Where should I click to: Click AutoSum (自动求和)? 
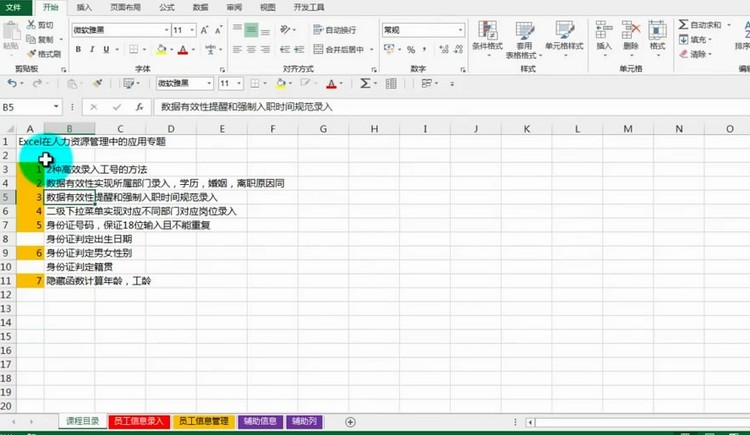point(700,25)
